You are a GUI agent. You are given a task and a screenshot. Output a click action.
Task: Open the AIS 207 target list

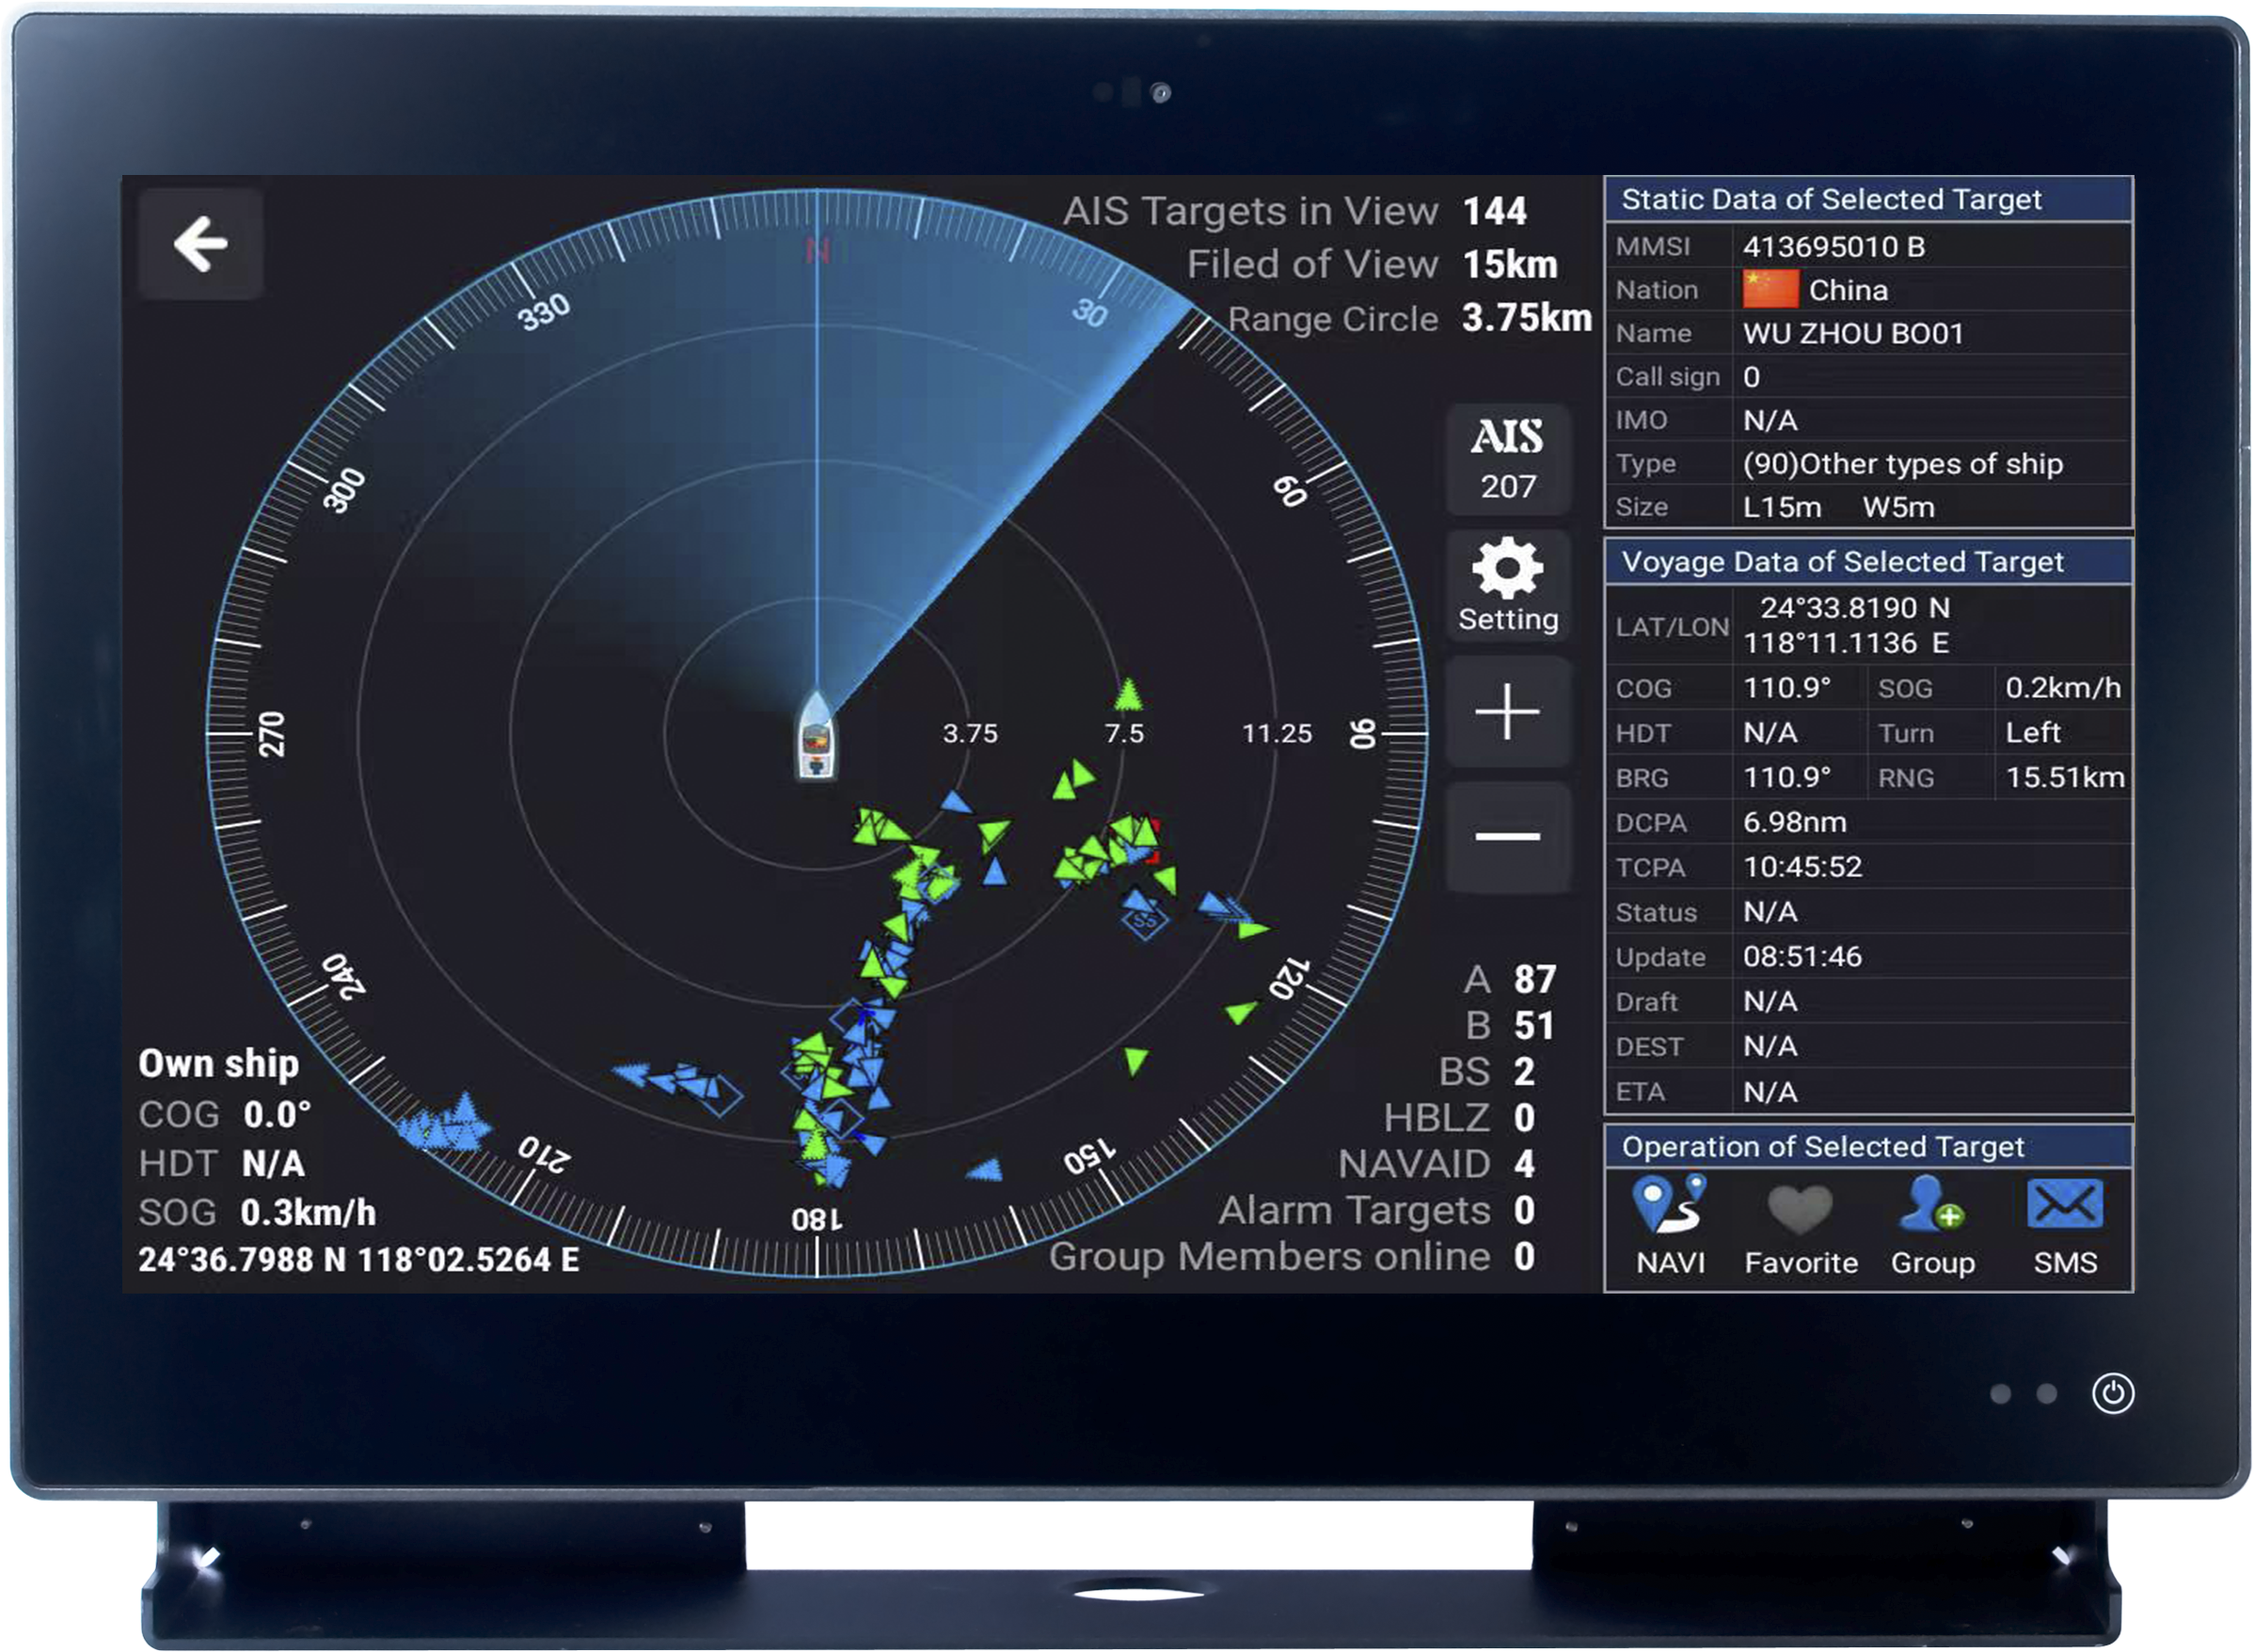(x=1506, y=460)
